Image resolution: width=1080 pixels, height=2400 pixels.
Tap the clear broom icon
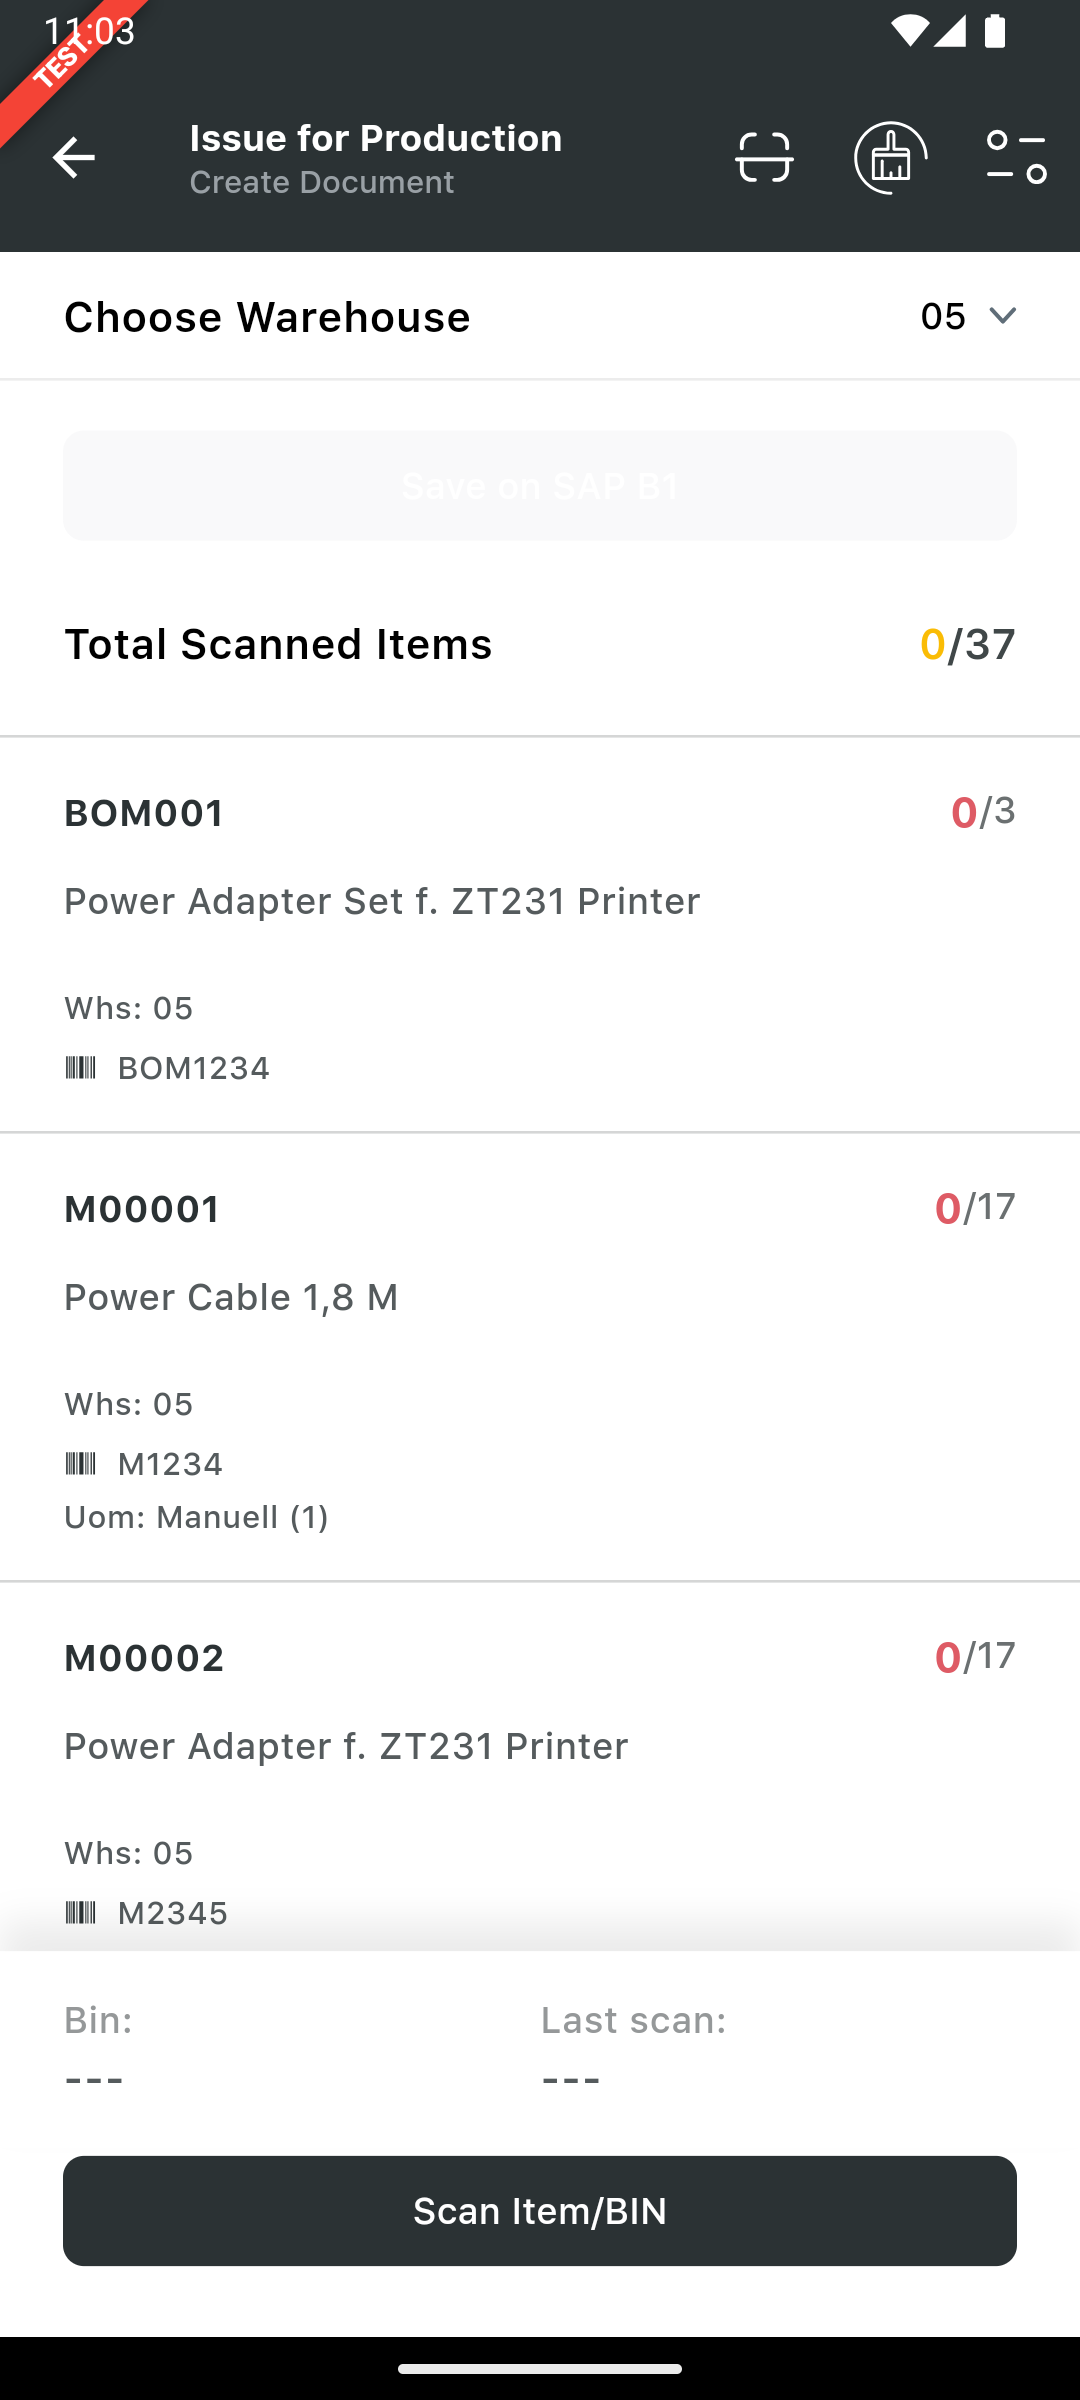coord(890,158)
